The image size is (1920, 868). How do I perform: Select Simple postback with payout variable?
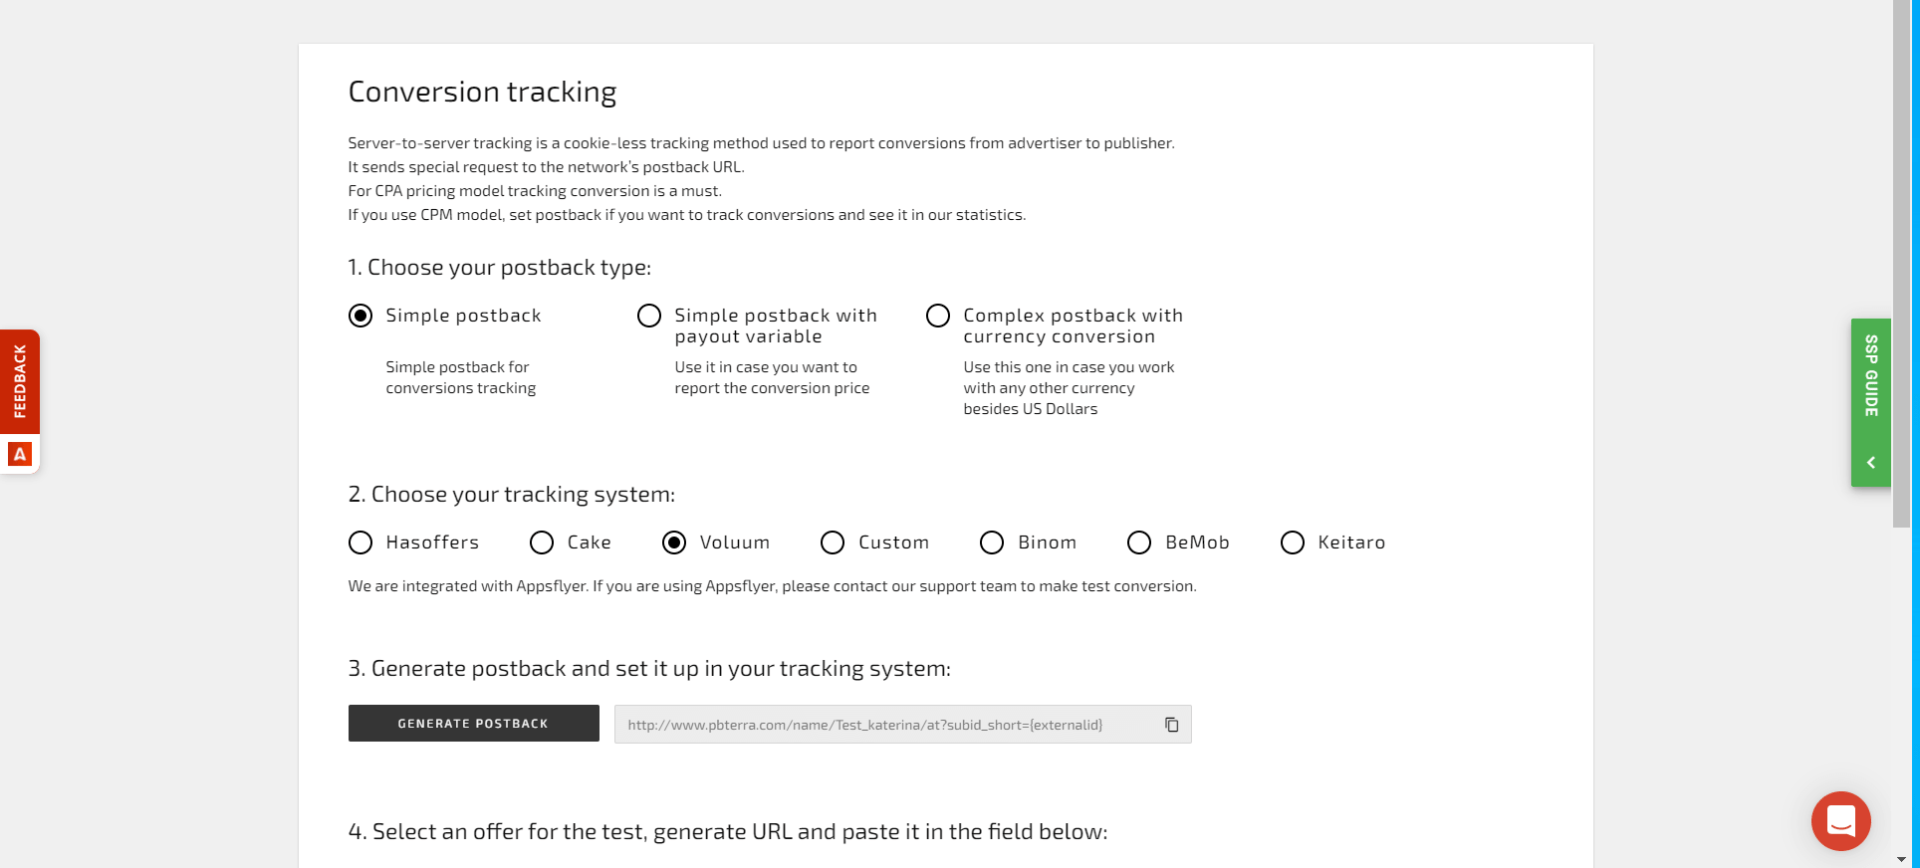(649, 315)
